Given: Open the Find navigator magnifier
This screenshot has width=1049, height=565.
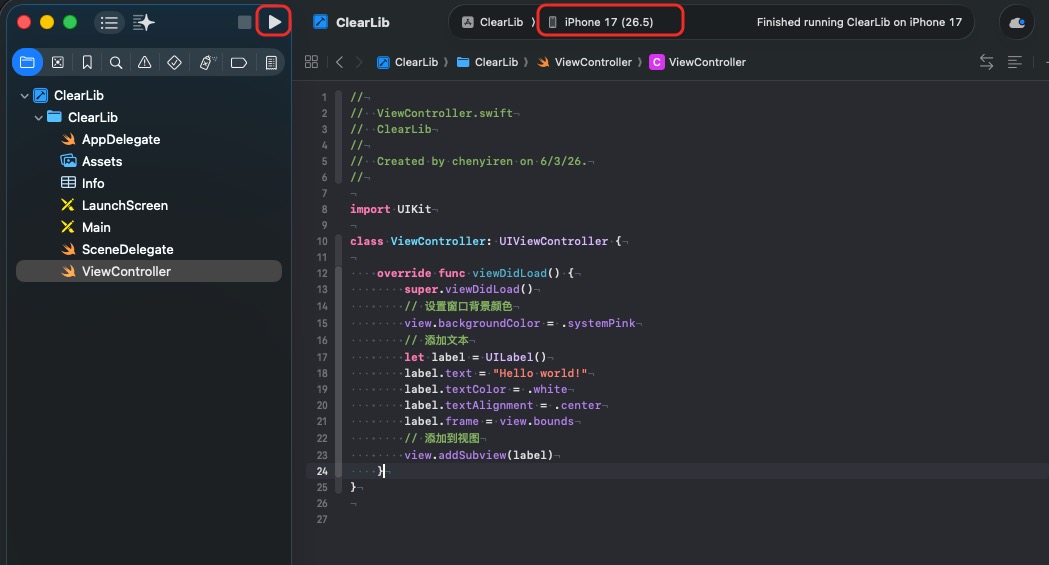Looking at the screenshot, I should [x=116, y=62].
